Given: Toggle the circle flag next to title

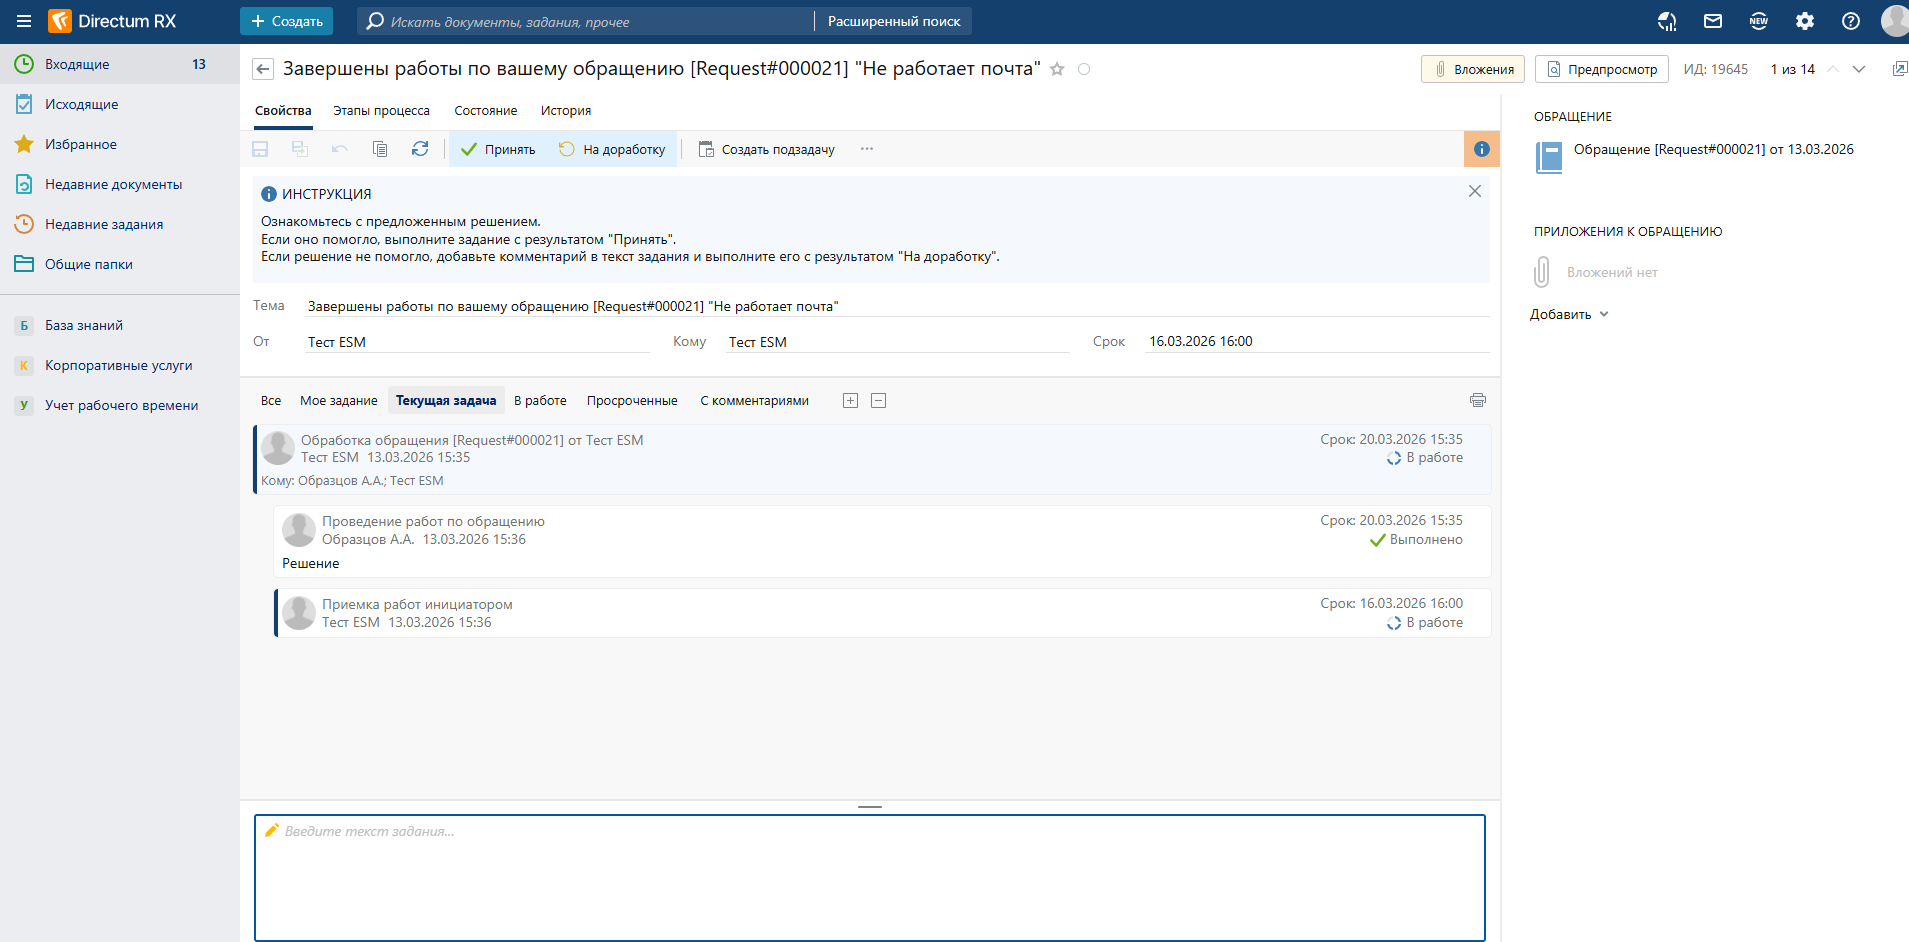Looking at the screenshot, I should [x=1084, y=69].
